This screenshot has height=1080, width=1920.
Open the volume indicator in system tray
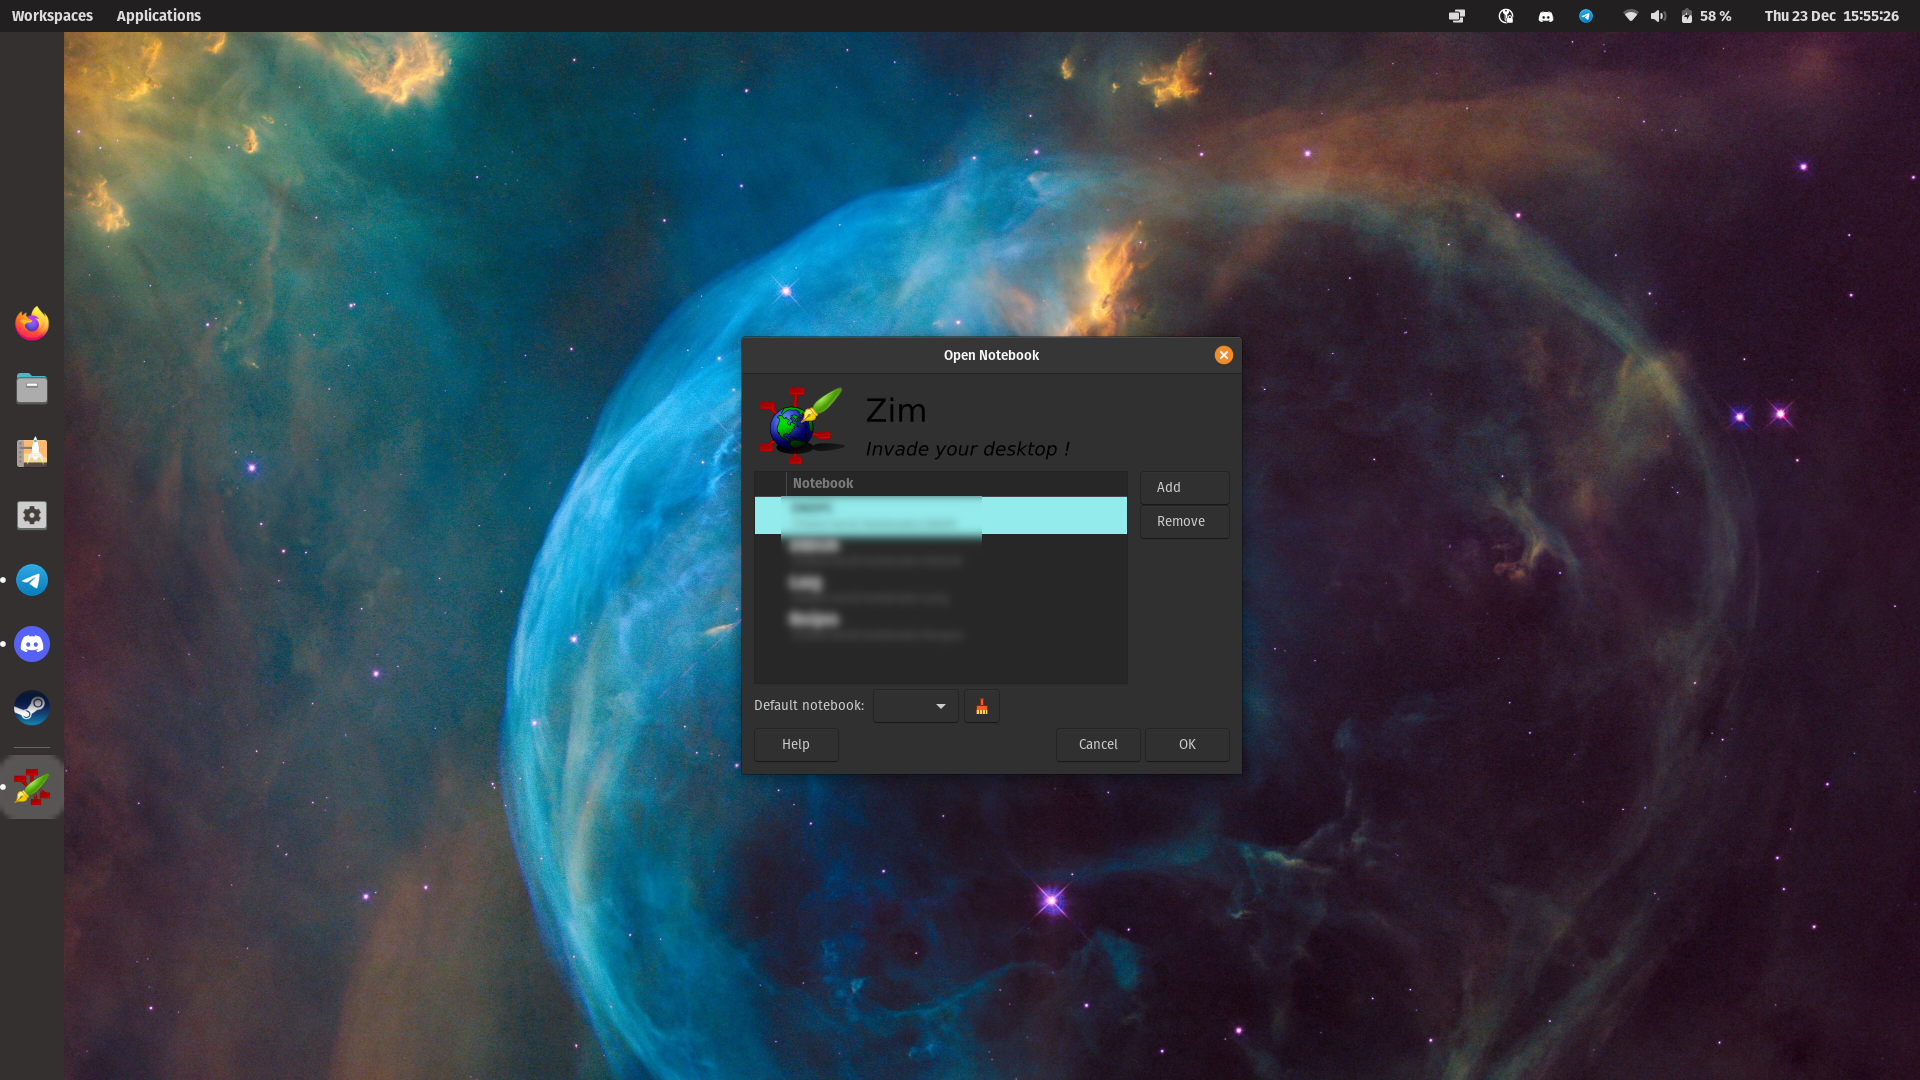(x=1658, y=16)
